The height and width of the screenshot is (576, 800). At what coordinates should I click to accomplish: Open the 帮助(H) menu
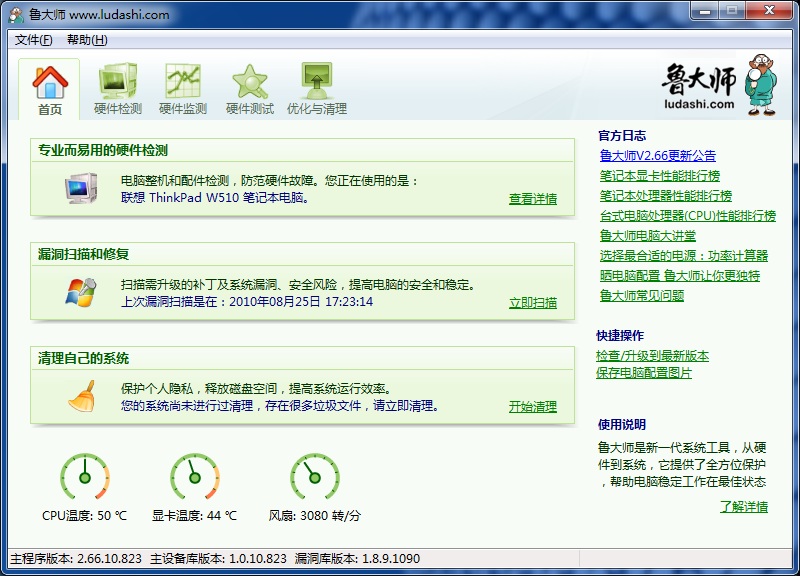tap(87, 40)
